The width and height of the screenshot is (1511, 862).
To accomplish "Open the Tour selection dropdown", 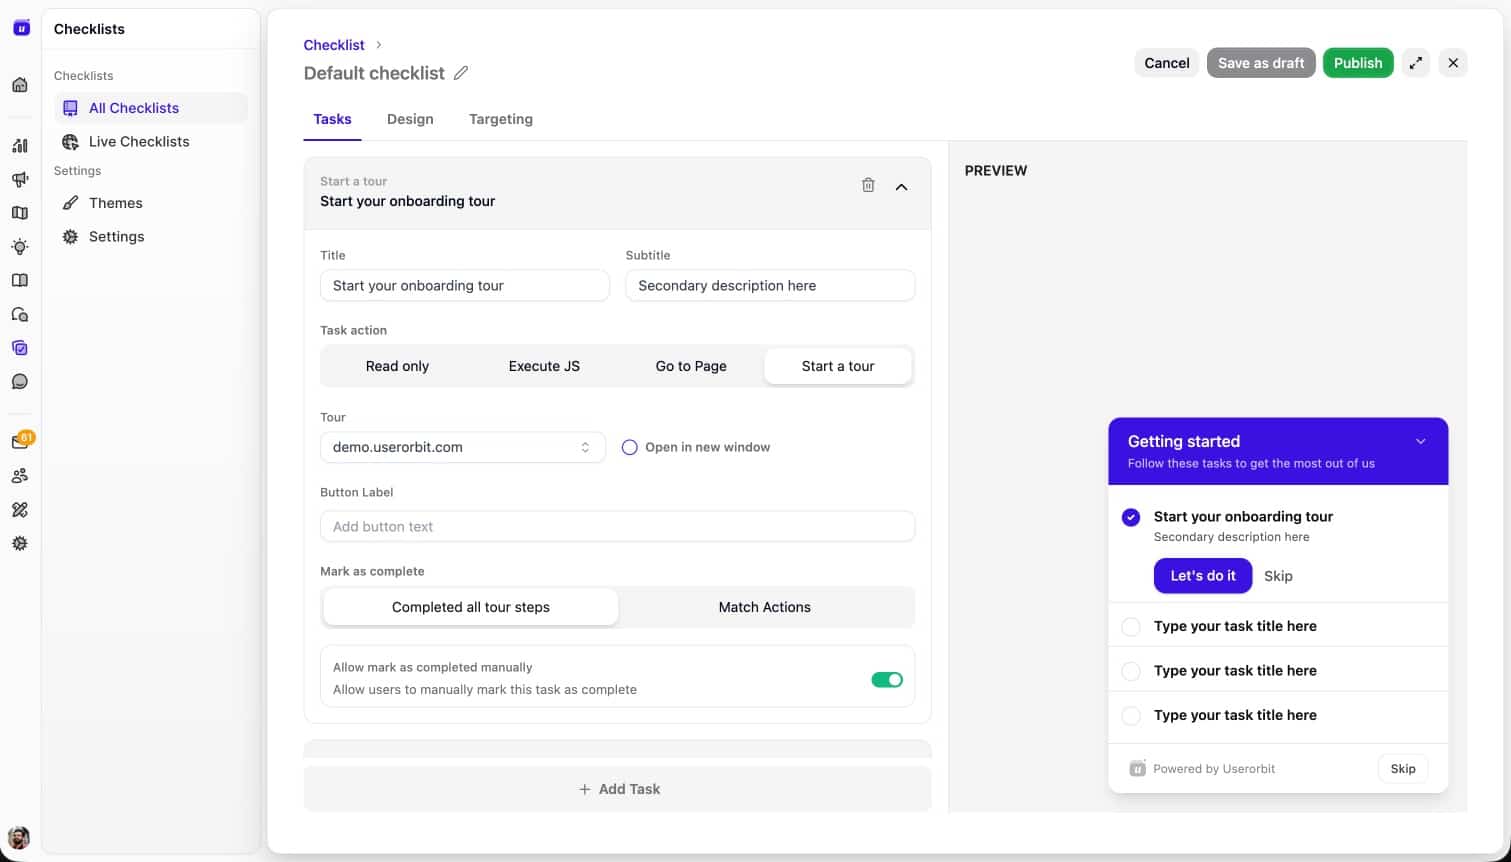I will pyautogui.click(x=462, y=447).
